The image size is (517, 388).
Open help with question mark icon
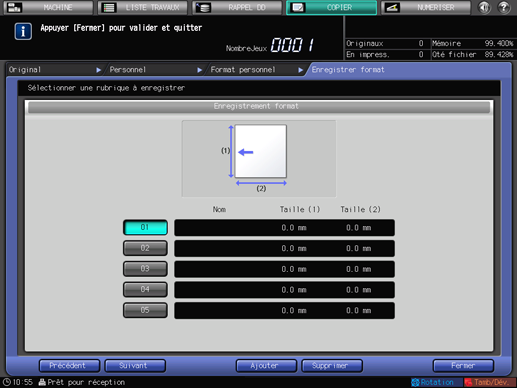pyautogui.click(x=504, y=7)
